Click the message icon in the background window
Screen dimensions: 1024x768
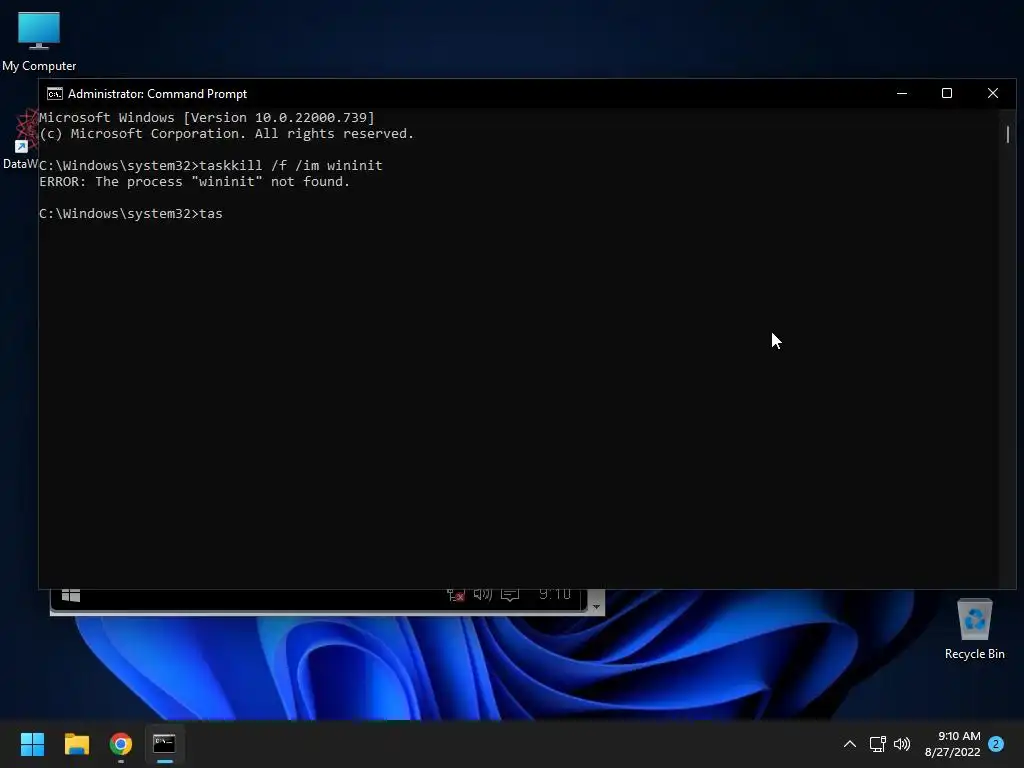510,594
